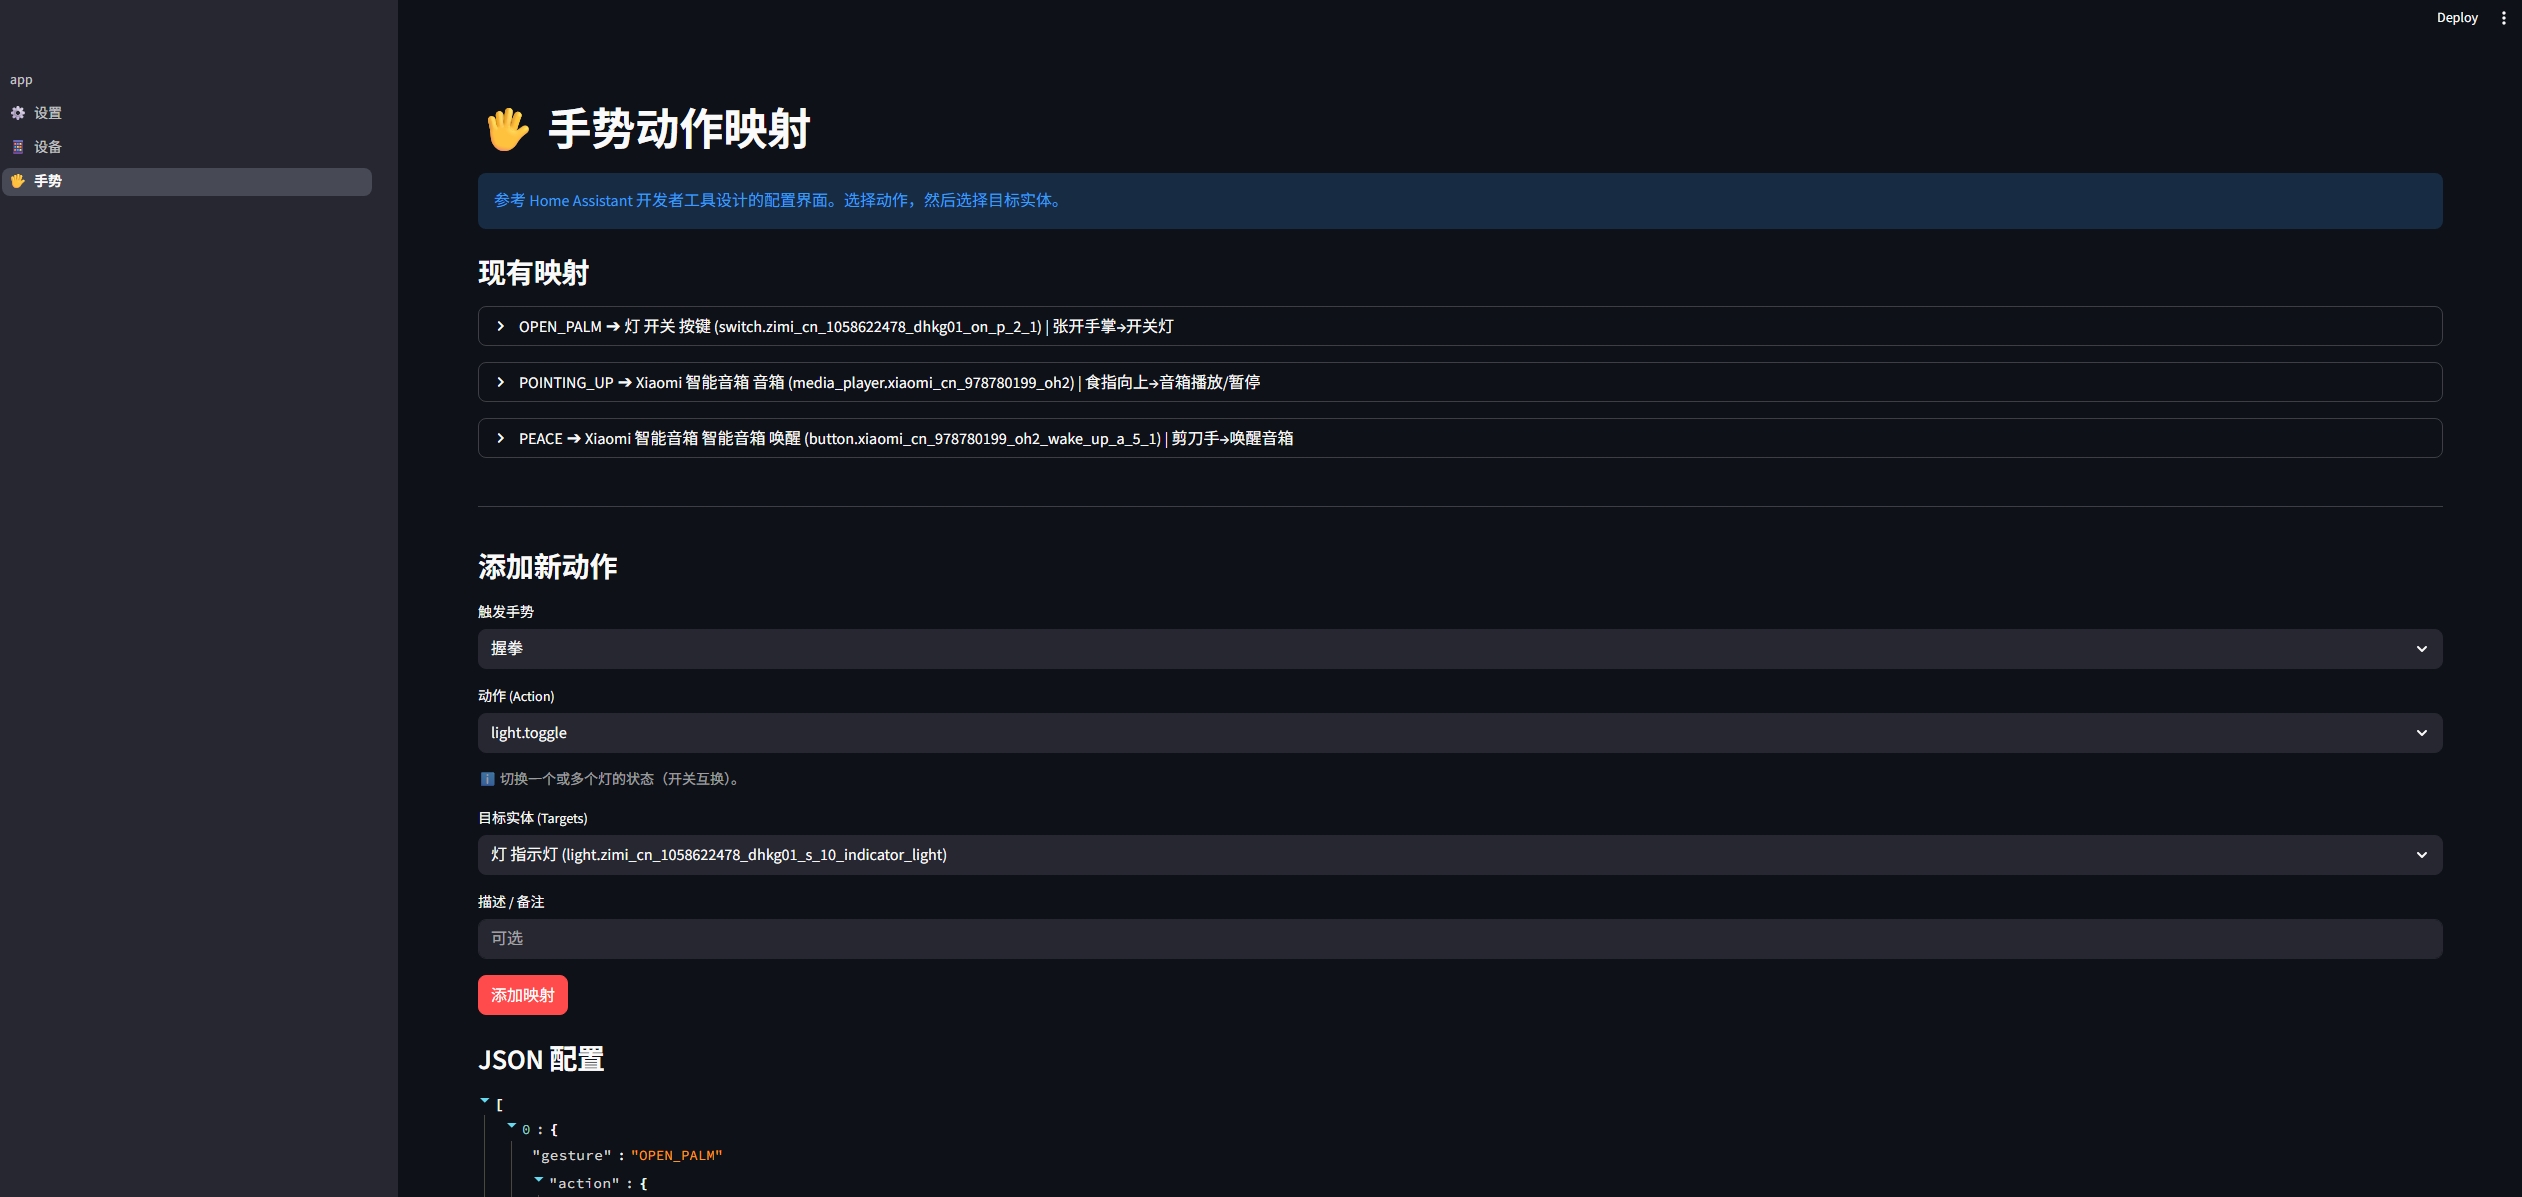The width and height of the screenshot is (2522, 1197).
Task: Collapse the JSON root array arrow
Action: 485,1101
